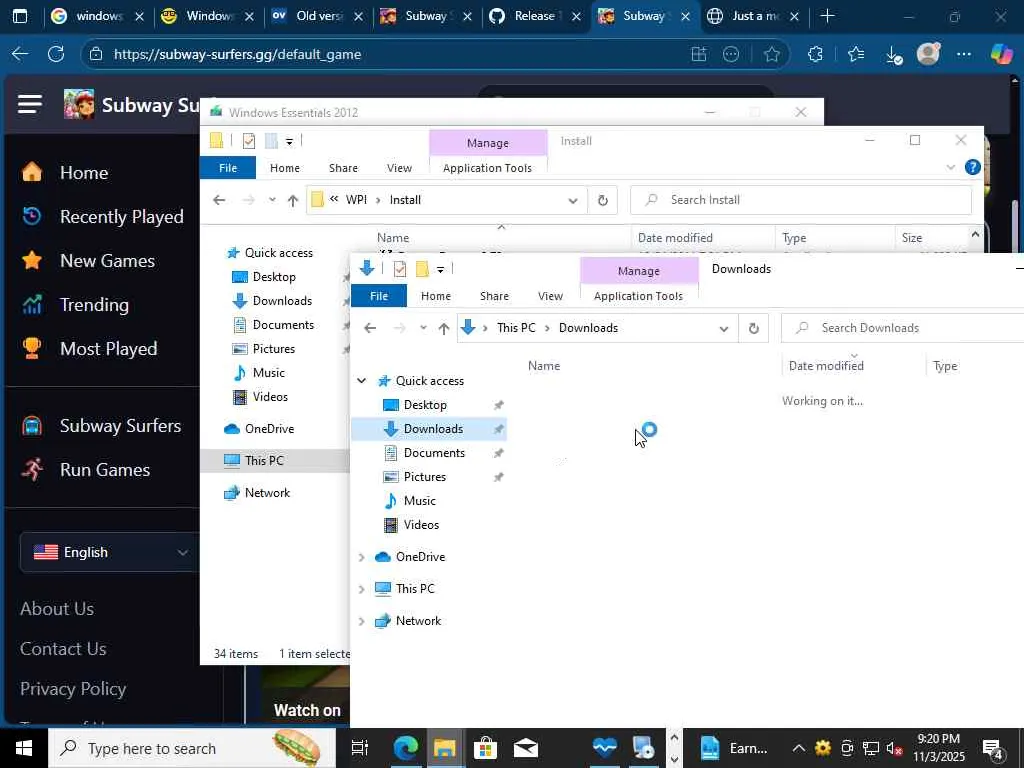
Task: Open Share ribbon tab in Downloads window
Action: 494,296
